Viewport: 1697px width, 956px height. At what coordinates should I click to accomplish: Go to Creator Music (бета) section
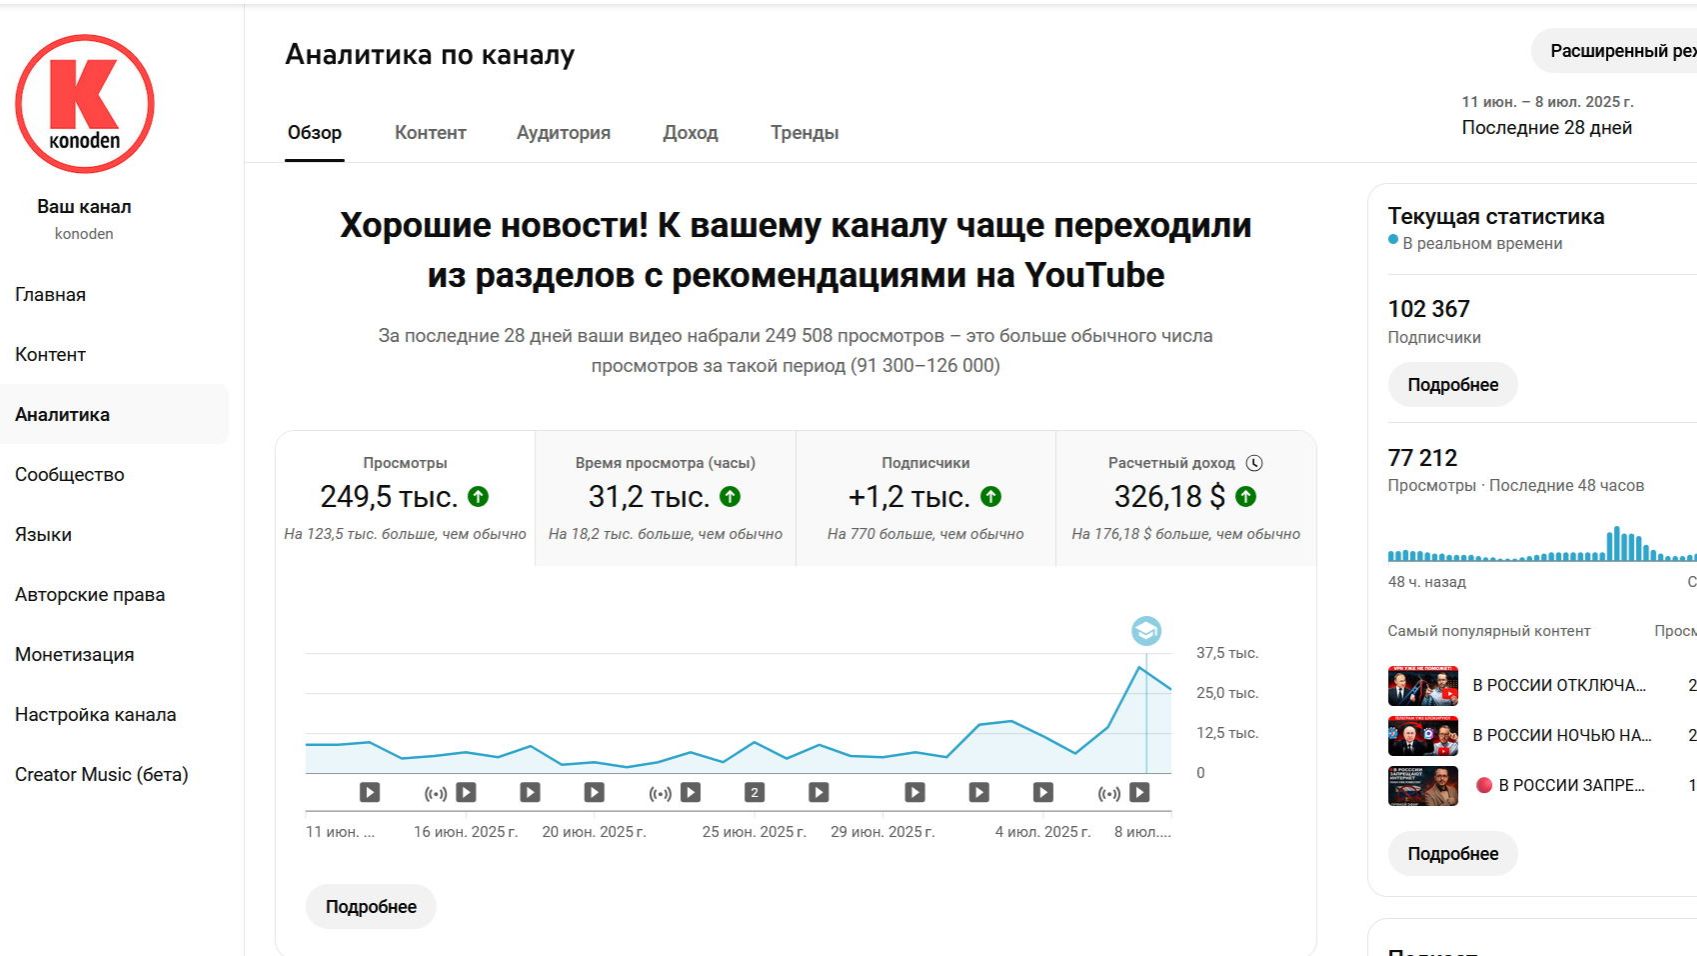104,774
